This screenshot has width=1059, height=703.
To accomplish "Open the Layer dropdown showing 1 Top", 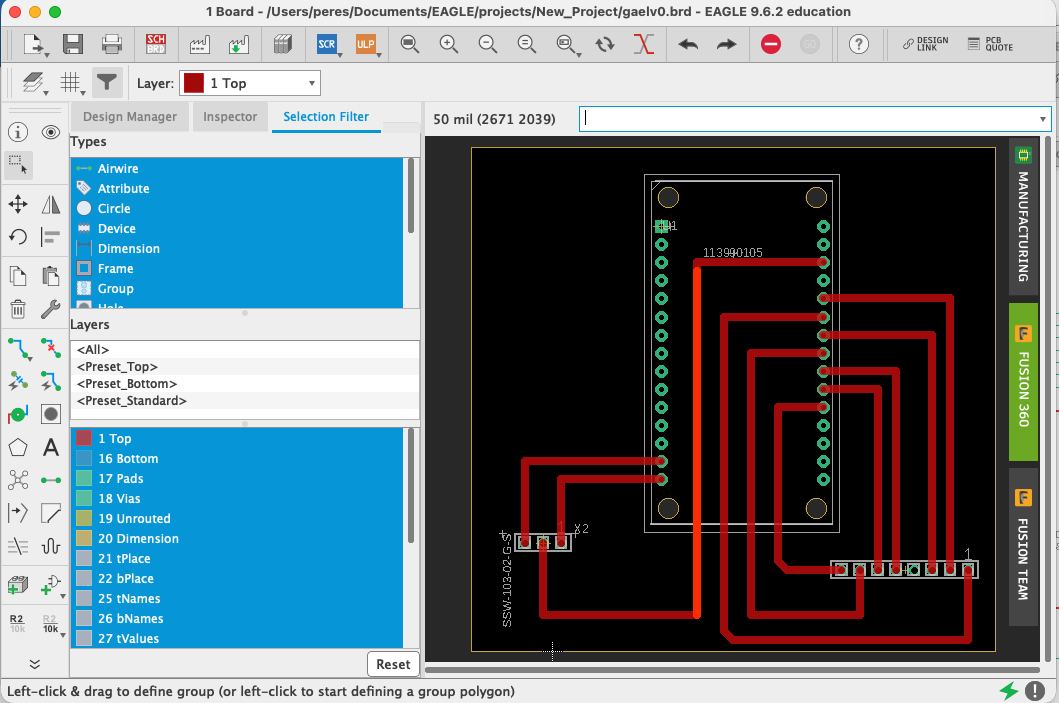I will [250, 83].
